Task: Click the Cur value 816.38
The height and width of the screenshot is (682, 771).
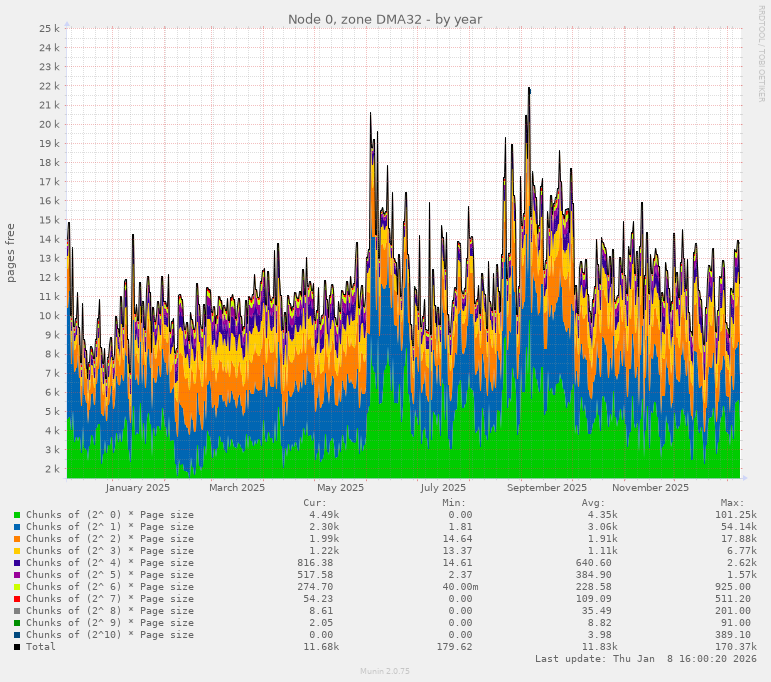Action: pos(315,563)
